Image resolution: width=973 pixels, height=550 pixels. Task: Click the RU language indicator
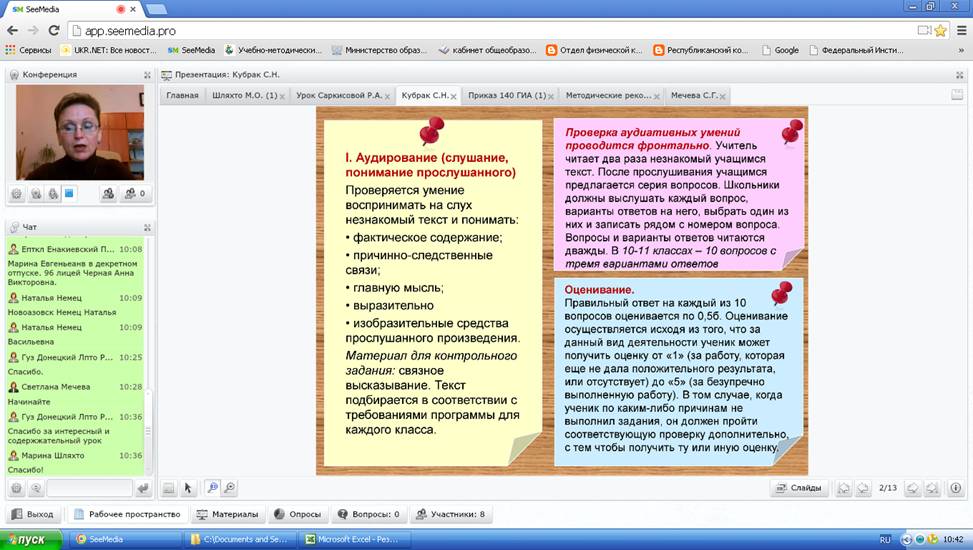(x=886, y=540)
